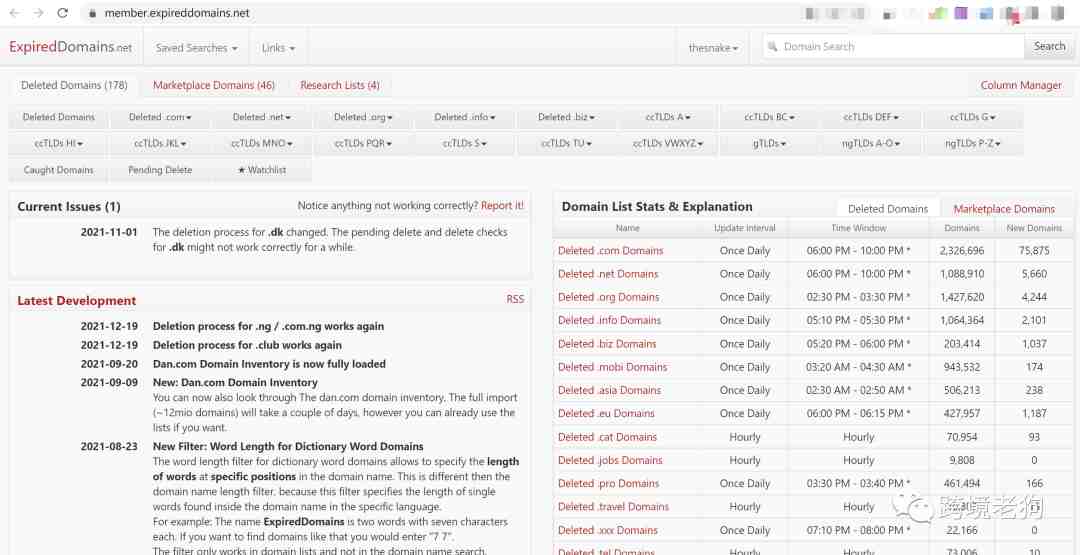Expand the ccTLDs TU dropdown
Image resolution: width=1080 pixels, height=555 pixels.
point(566,143)
